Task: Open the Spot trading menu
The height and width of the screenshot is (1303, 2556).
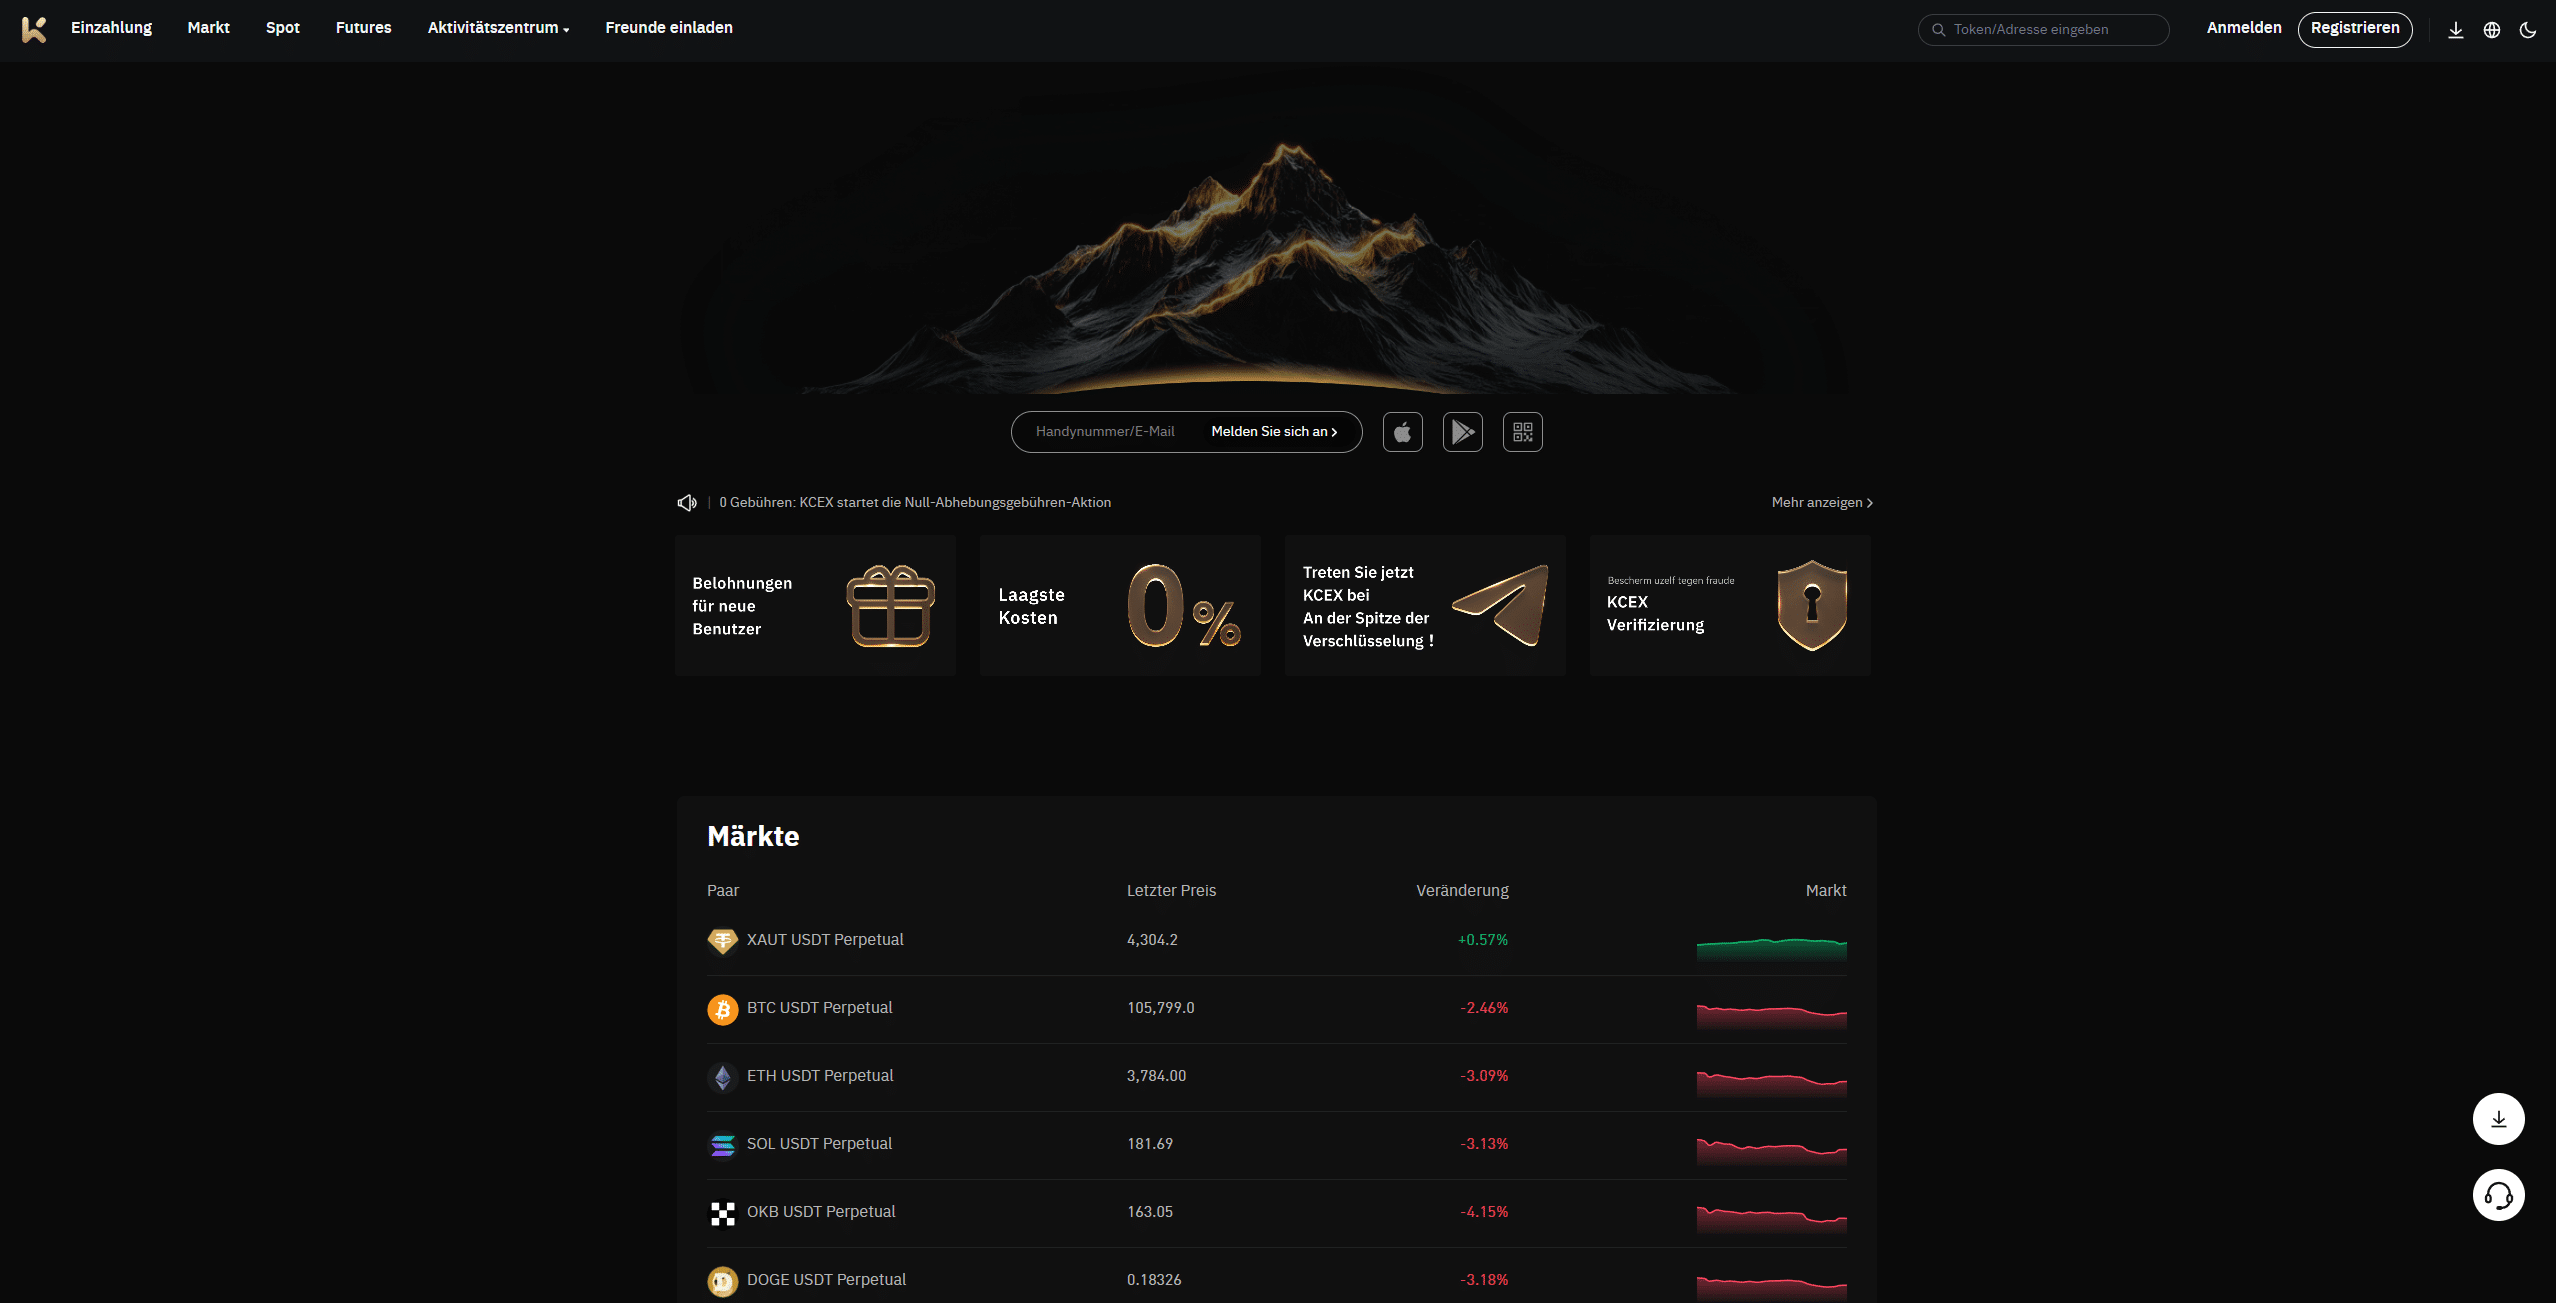Action: point(282,28)
